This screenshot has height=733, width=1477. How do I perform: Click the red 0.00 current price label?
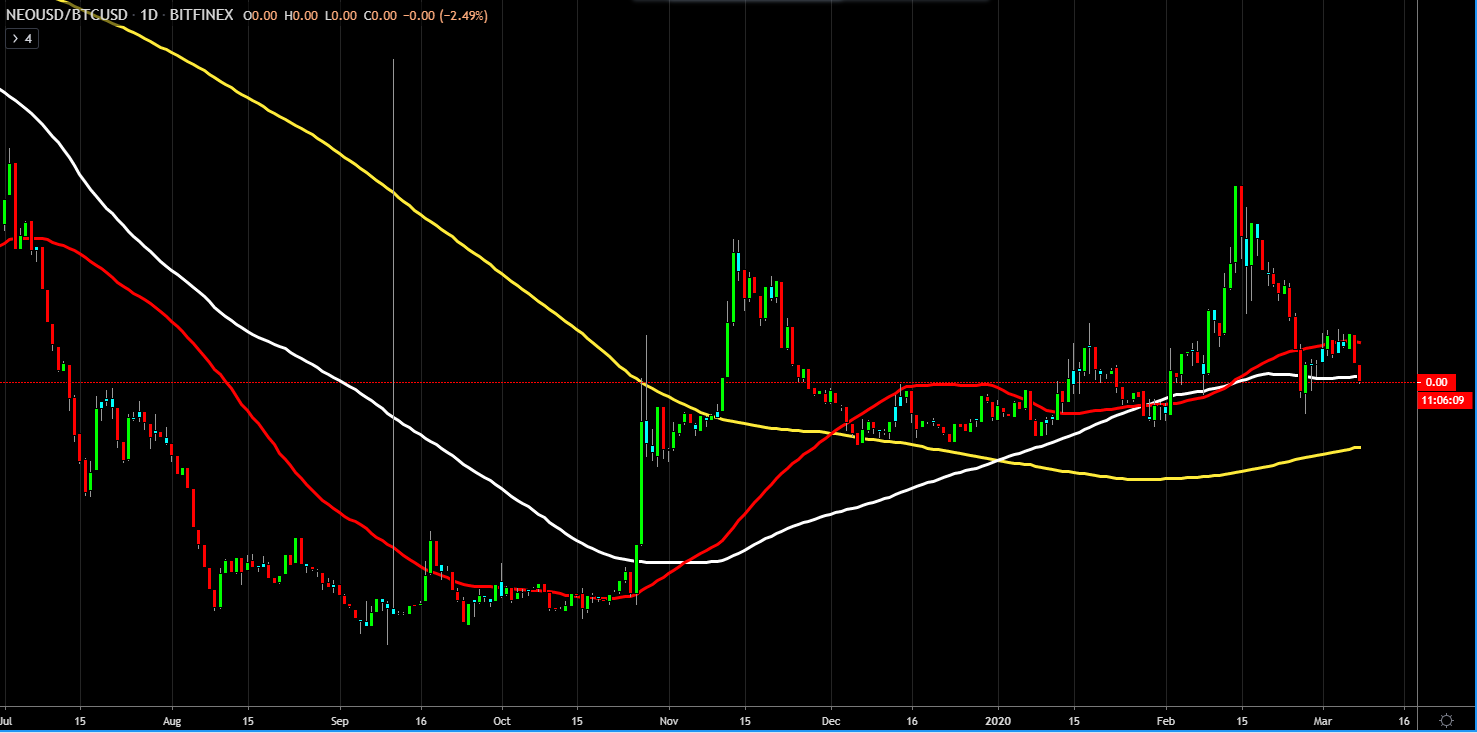(1437, 382)
